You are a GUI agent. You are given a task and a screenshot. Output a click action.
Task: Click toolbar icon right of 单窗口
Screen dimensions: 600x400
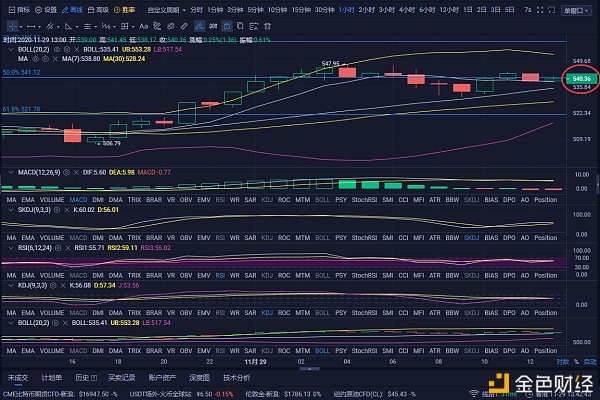(594, 9)
